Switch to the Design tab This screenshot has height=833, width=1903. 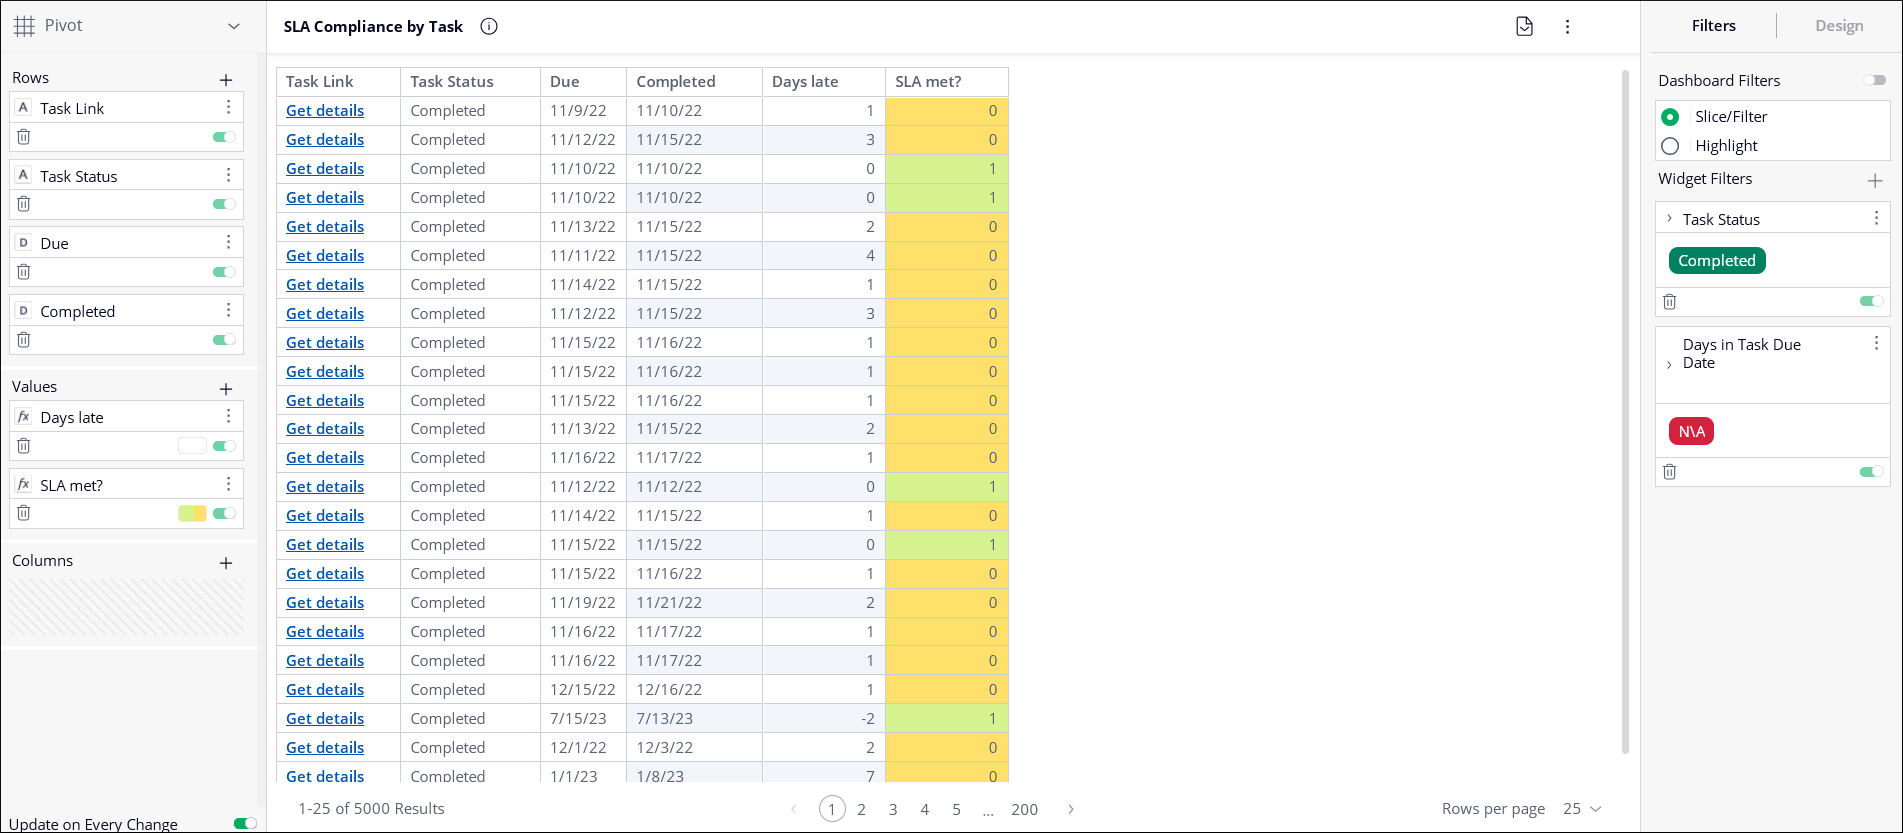(x=1839, y=26)
